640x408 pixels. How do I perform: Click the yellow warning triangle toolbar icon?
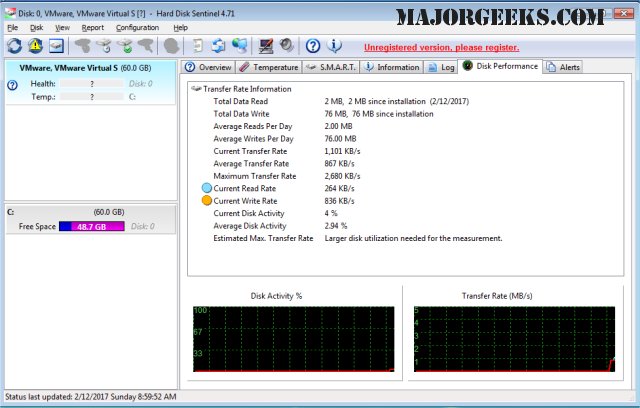click(36, 46)
